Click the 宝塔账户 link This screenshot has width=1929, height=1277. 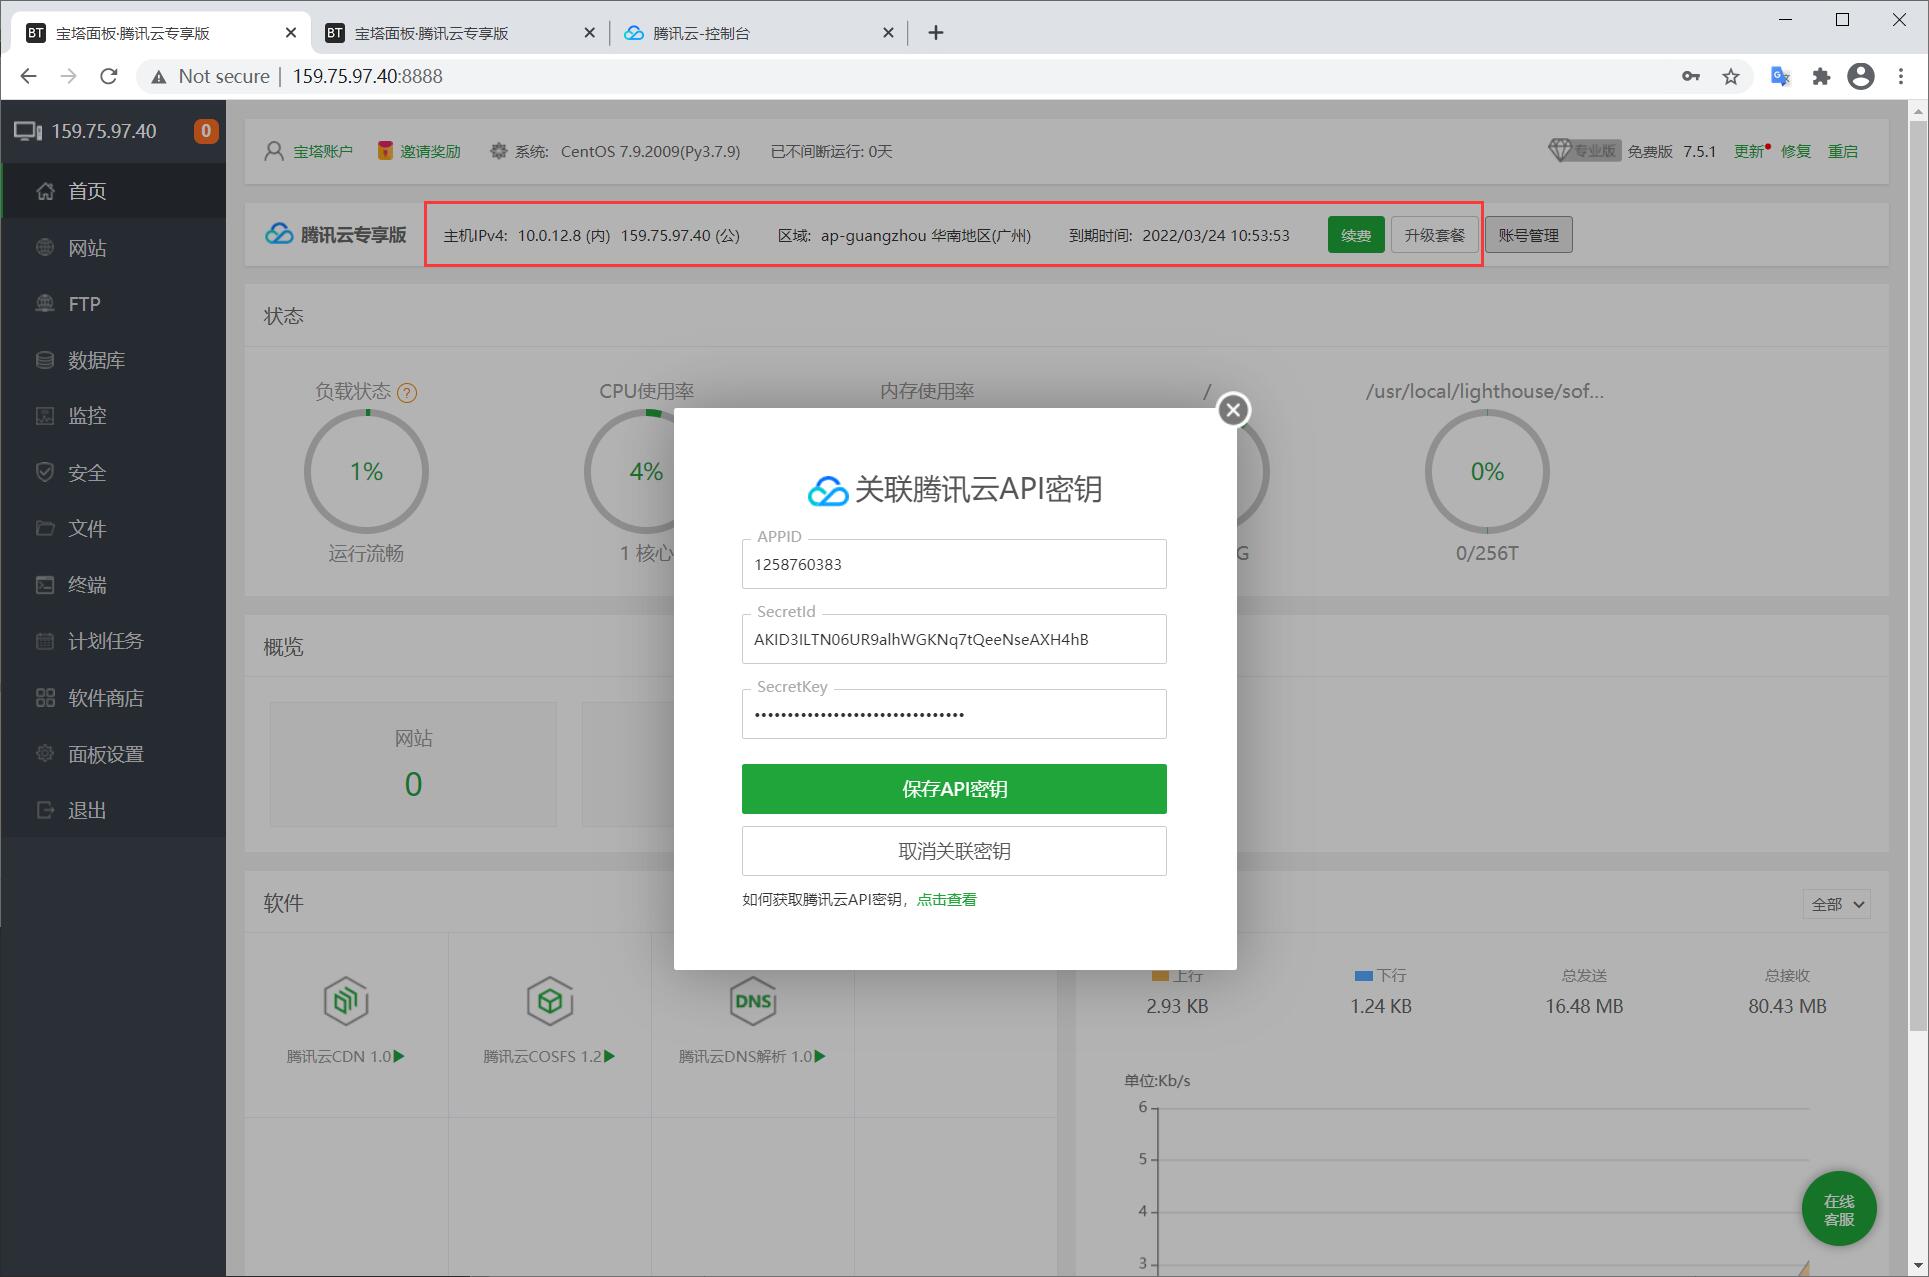[322, 151]
